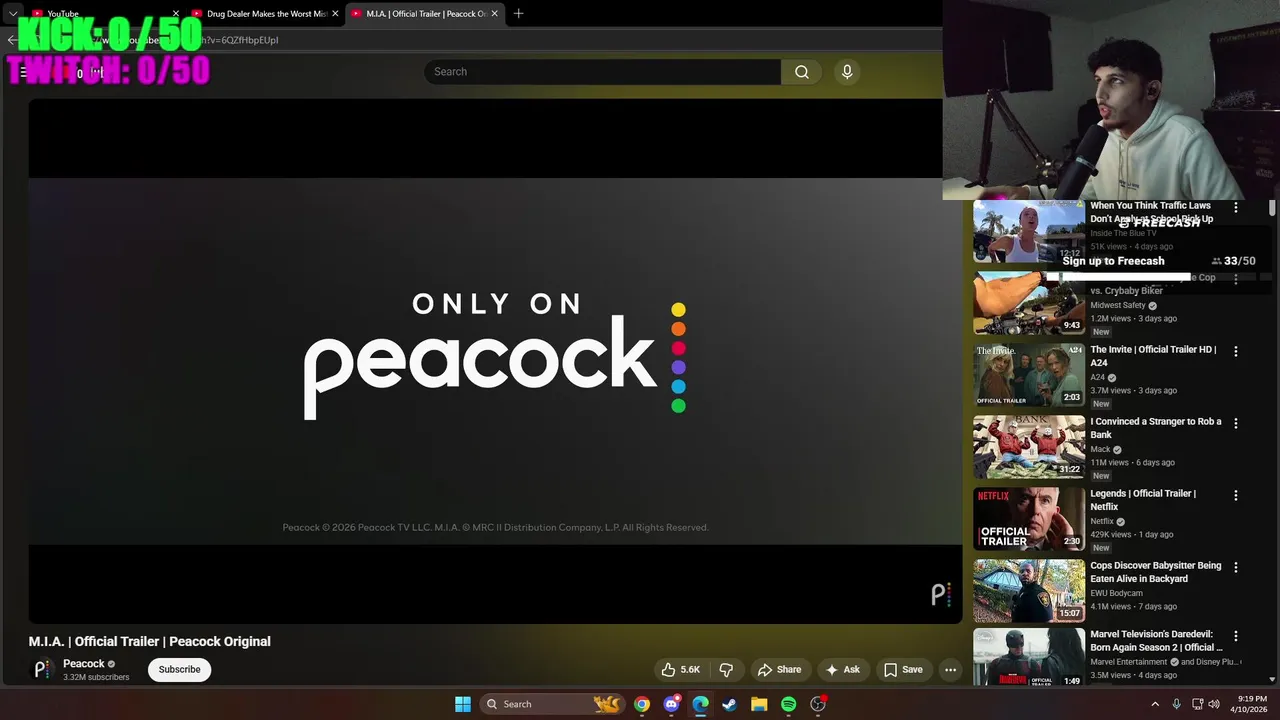The width and height of the screenshot is (1280, 720).
Task: Open options for Traffic Laws video
Action: (x=1236, y=207)
